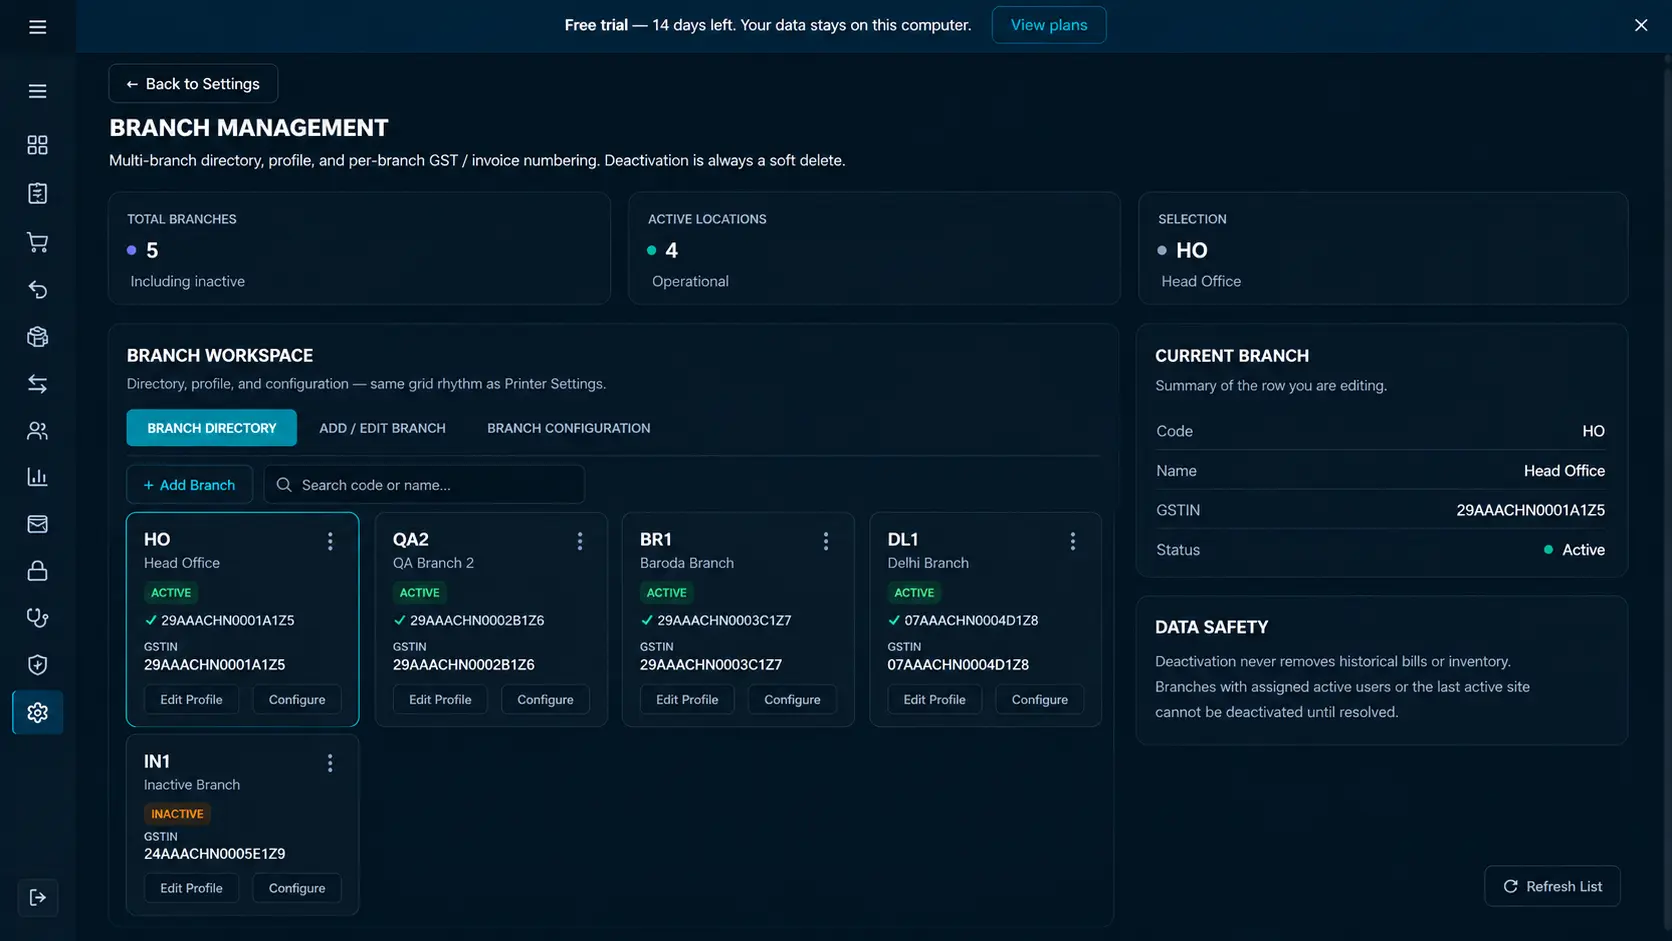Open the three-dot menu on BR1 card
The height and width of the screenshot is (941, 1672).
tap(825, 541)
